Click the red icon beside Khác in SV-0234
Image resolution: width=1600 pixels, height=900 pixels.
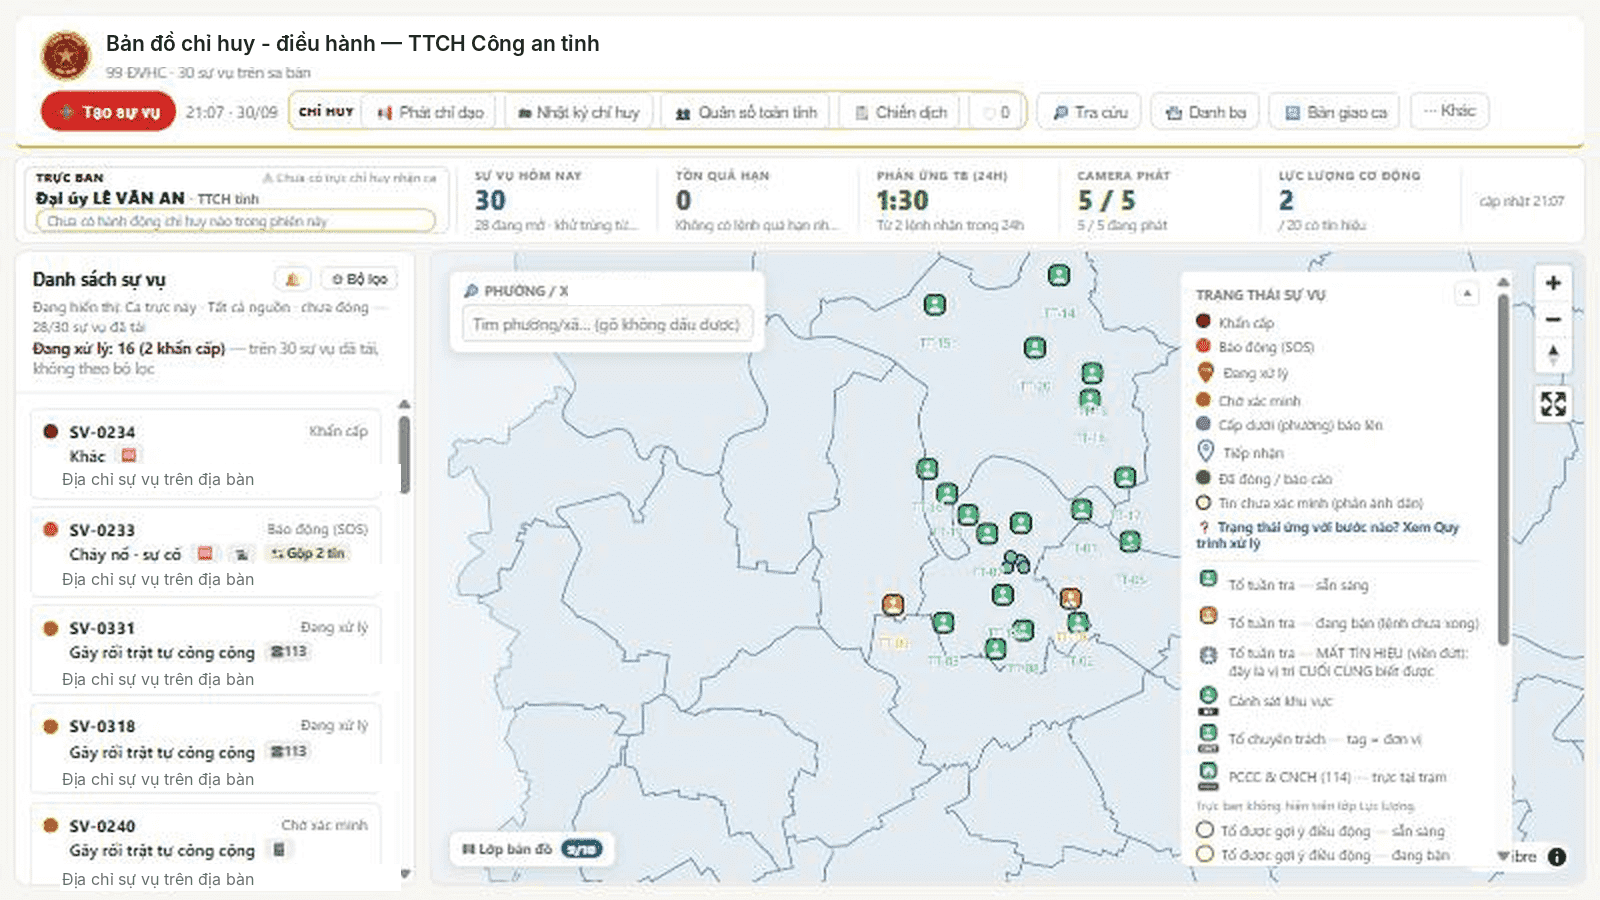(x=128, y=455)
